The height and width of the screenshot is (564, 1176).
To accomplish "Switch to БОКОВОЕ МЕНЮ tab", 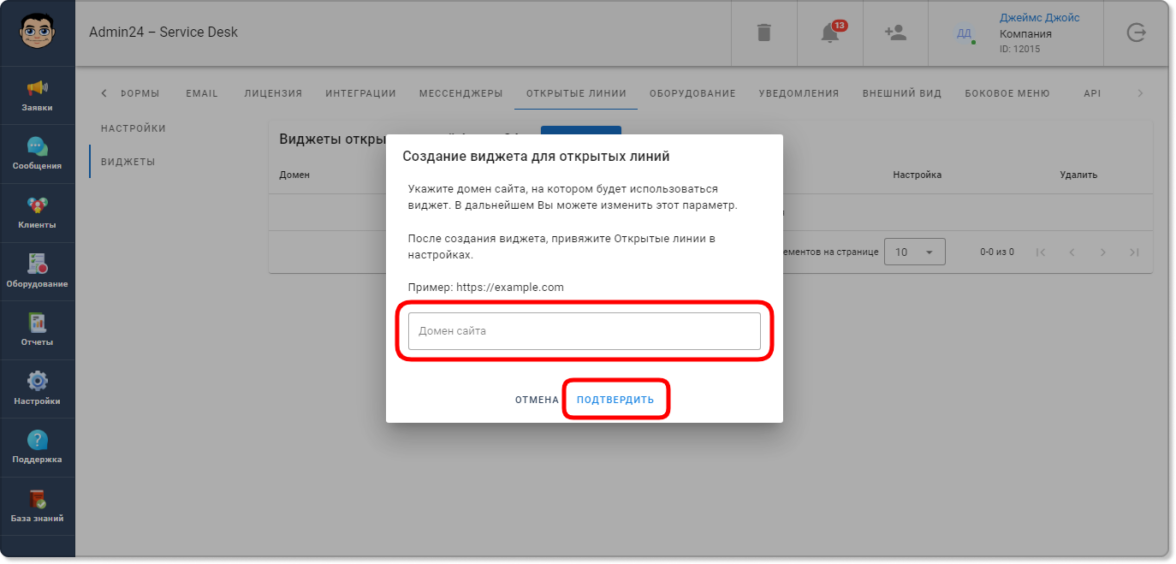I will click(x=1006, y=94).
